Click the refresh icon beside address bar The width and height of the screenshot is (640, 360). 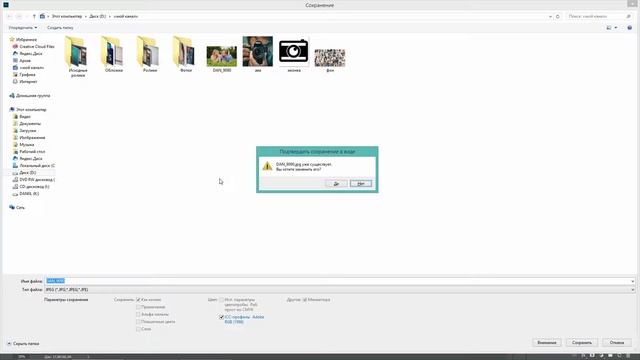(558, 16)
